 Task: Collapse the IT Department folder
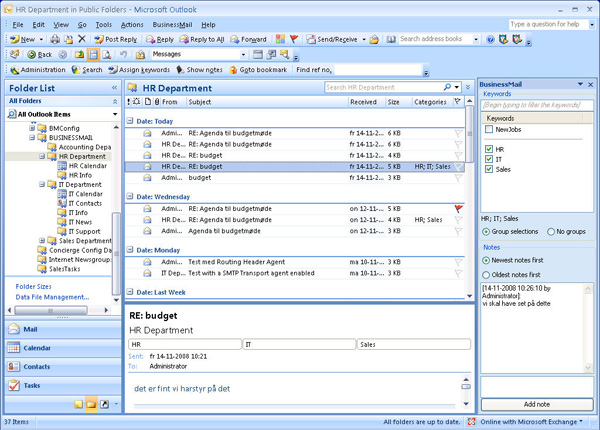click(42, 184)
